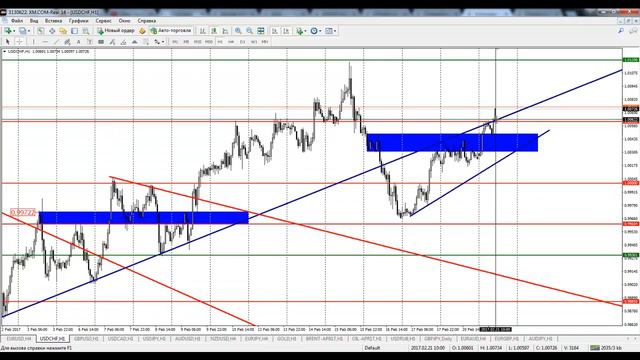Expand the Profiles dropdown arrow
Viewport: 640px width, 360px height.
pos(29,31)
